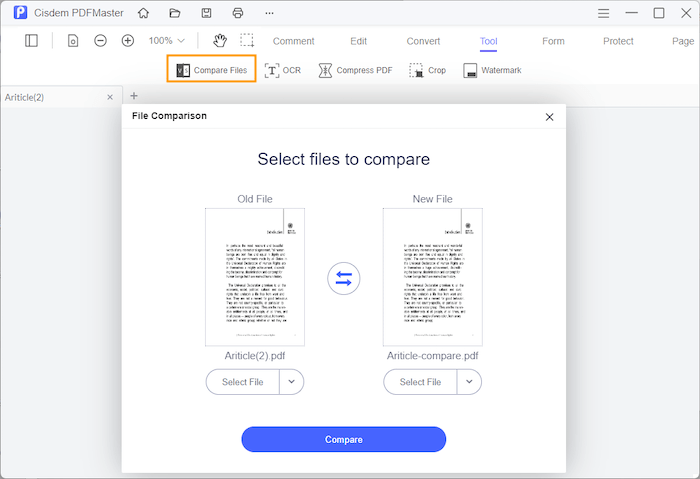Click the New File page thumbnail

click(432, 276)
